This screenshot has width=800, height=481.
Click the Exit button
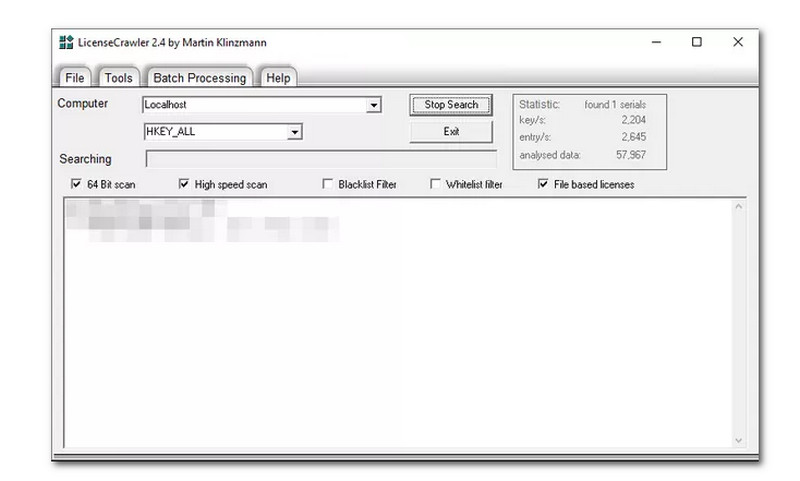[451, 132]
